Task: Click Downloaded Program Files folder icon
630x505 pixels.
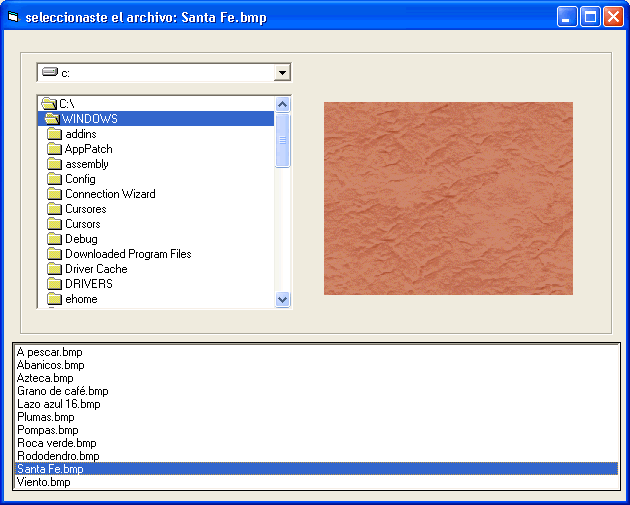Action: [54, 254]
